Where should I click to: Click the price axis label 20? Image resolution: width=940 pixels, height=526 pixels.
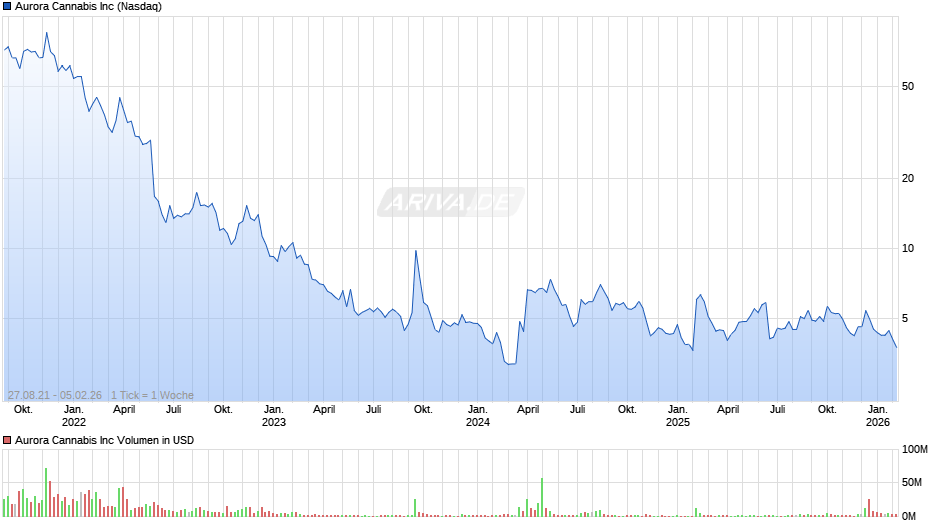(908, 178)
